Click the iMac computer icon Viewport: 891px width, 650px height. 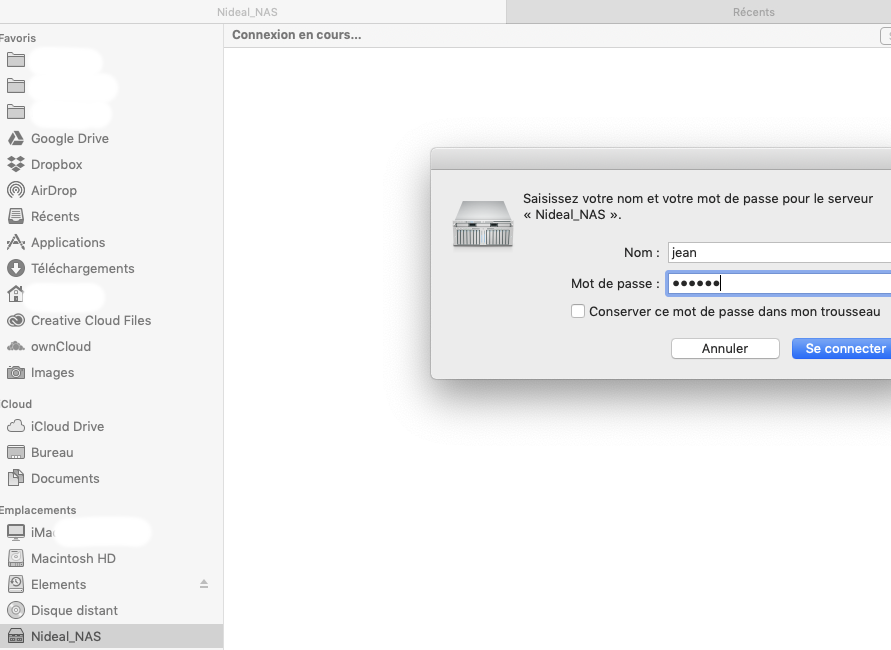15,532
